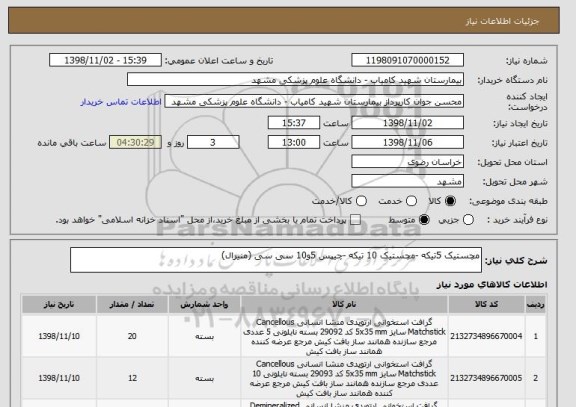Viewport: 576px width, 407px height.
Task: Click the کد کالا column header
Action: click(486, 305)
